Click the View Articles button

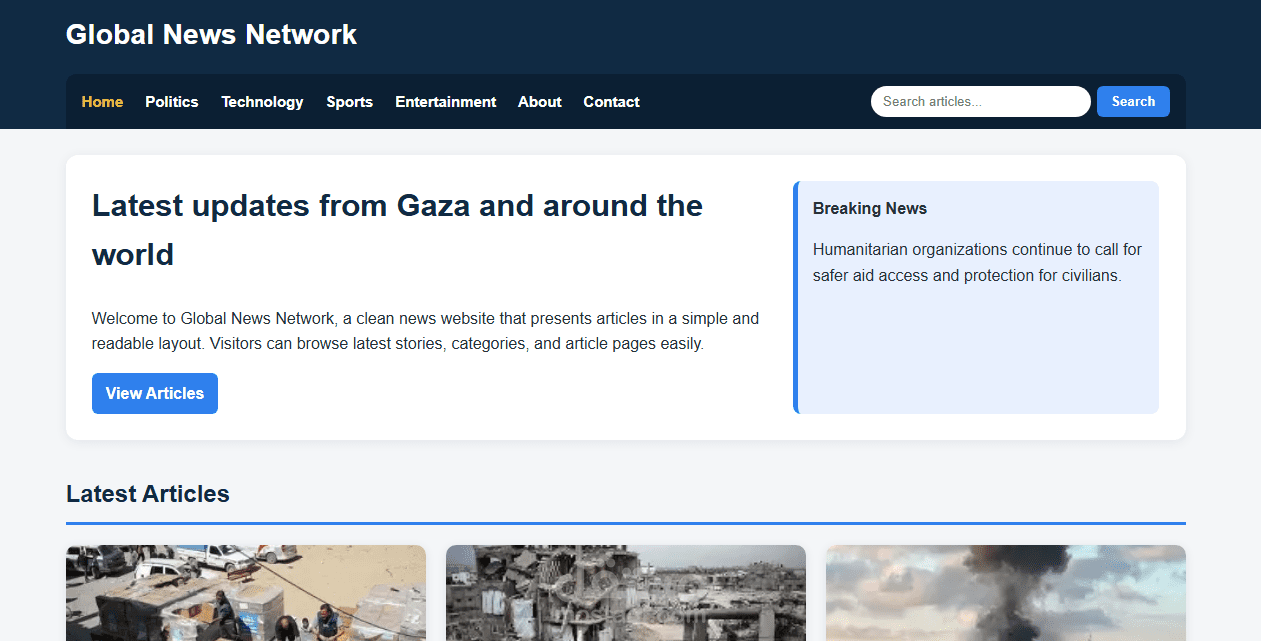[x=155, y=393]
